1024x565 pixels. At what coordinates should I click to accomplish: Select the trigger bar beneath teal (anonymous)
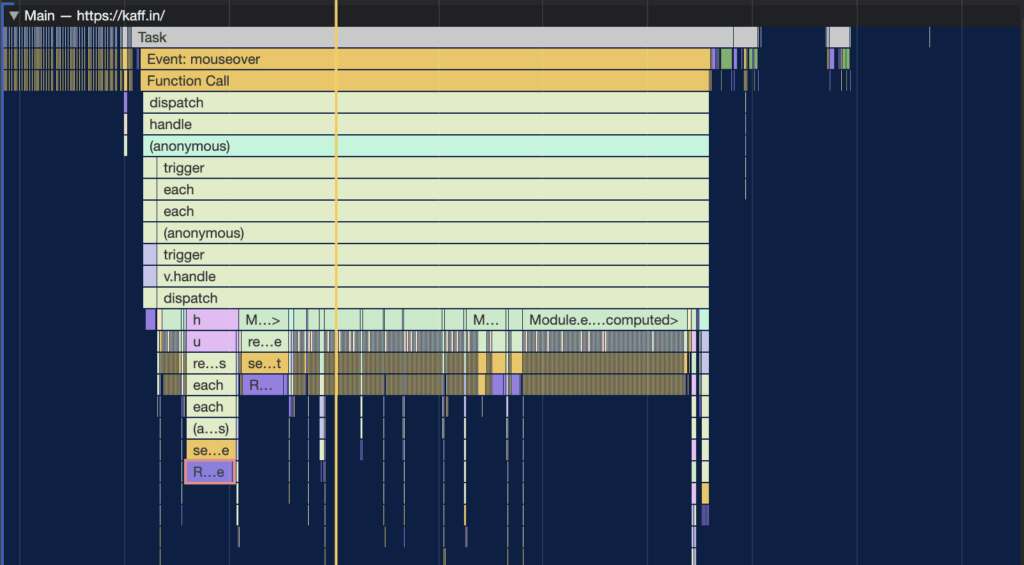(x=432, y=168)
